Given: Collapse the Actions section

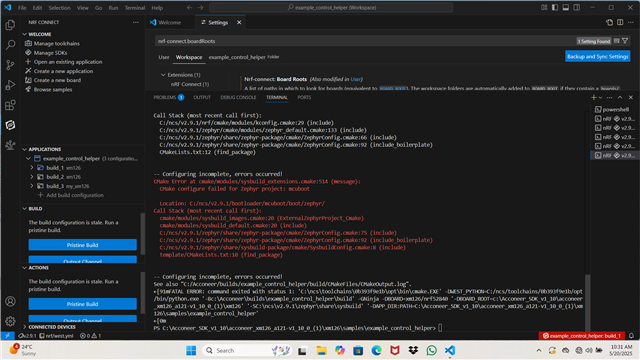Looking at the screenshot, I should pos(24,268).
